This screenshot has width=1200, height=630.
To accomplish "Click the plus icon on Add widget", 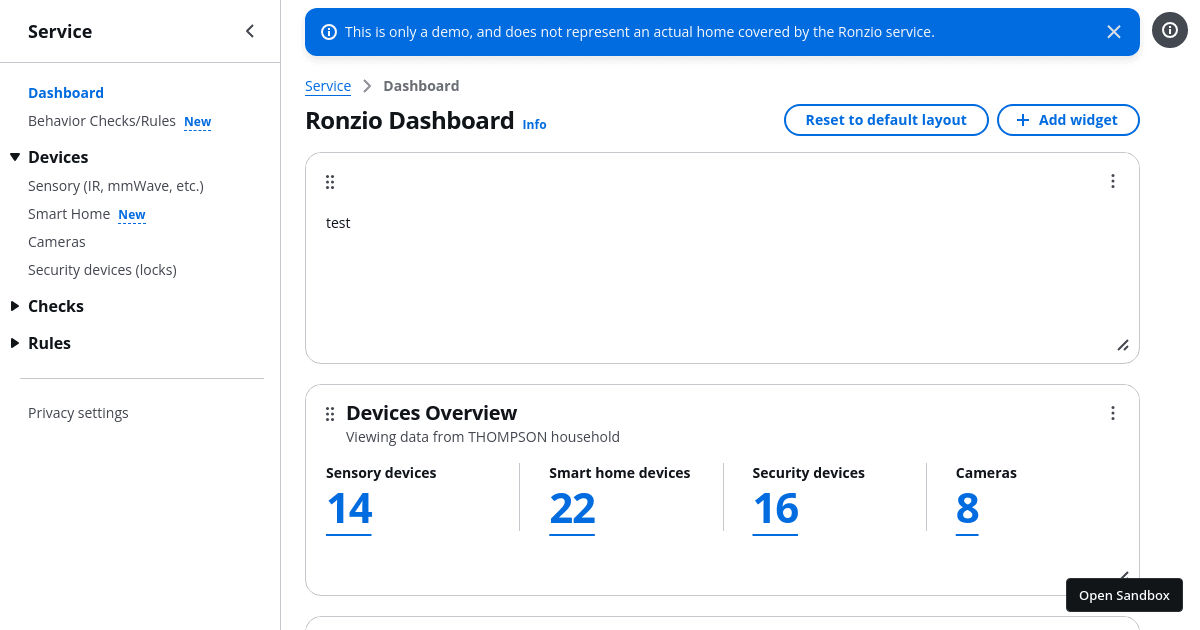I will point(1023,120).
